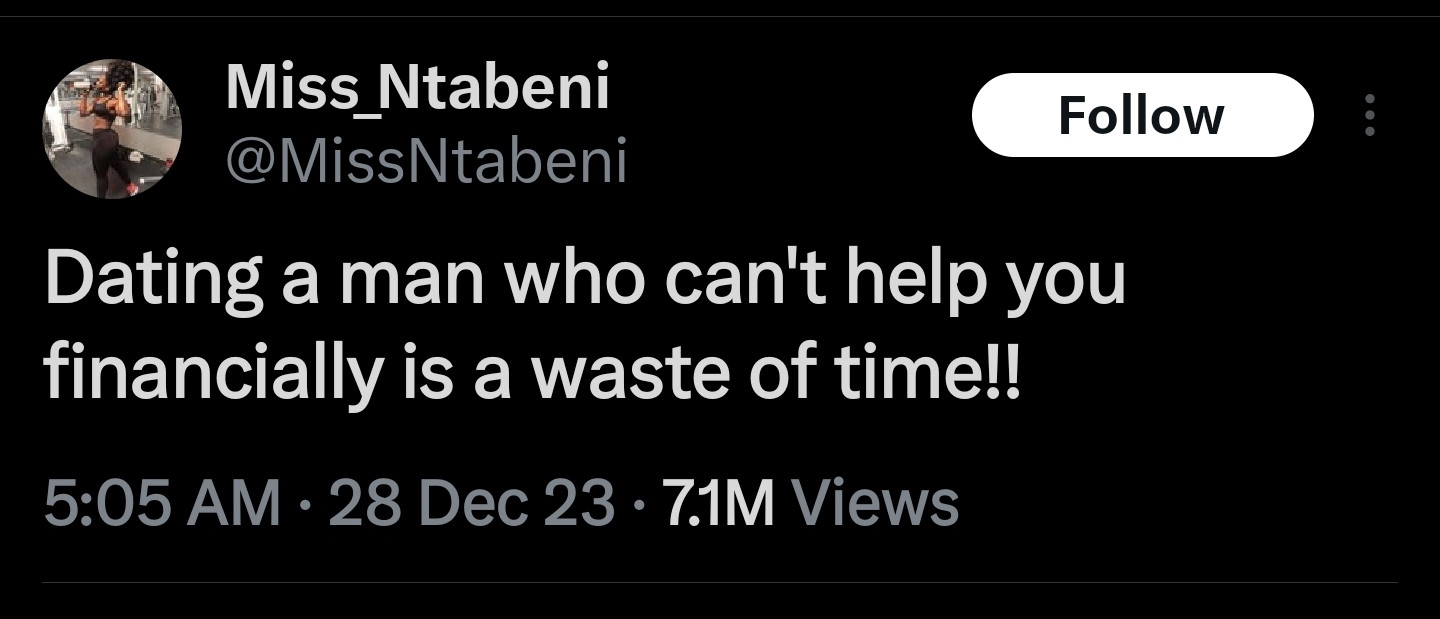The image size is (1440, 619).
Task: Click the @MissNtabeni handle
Action: click(x=427, y=161)
